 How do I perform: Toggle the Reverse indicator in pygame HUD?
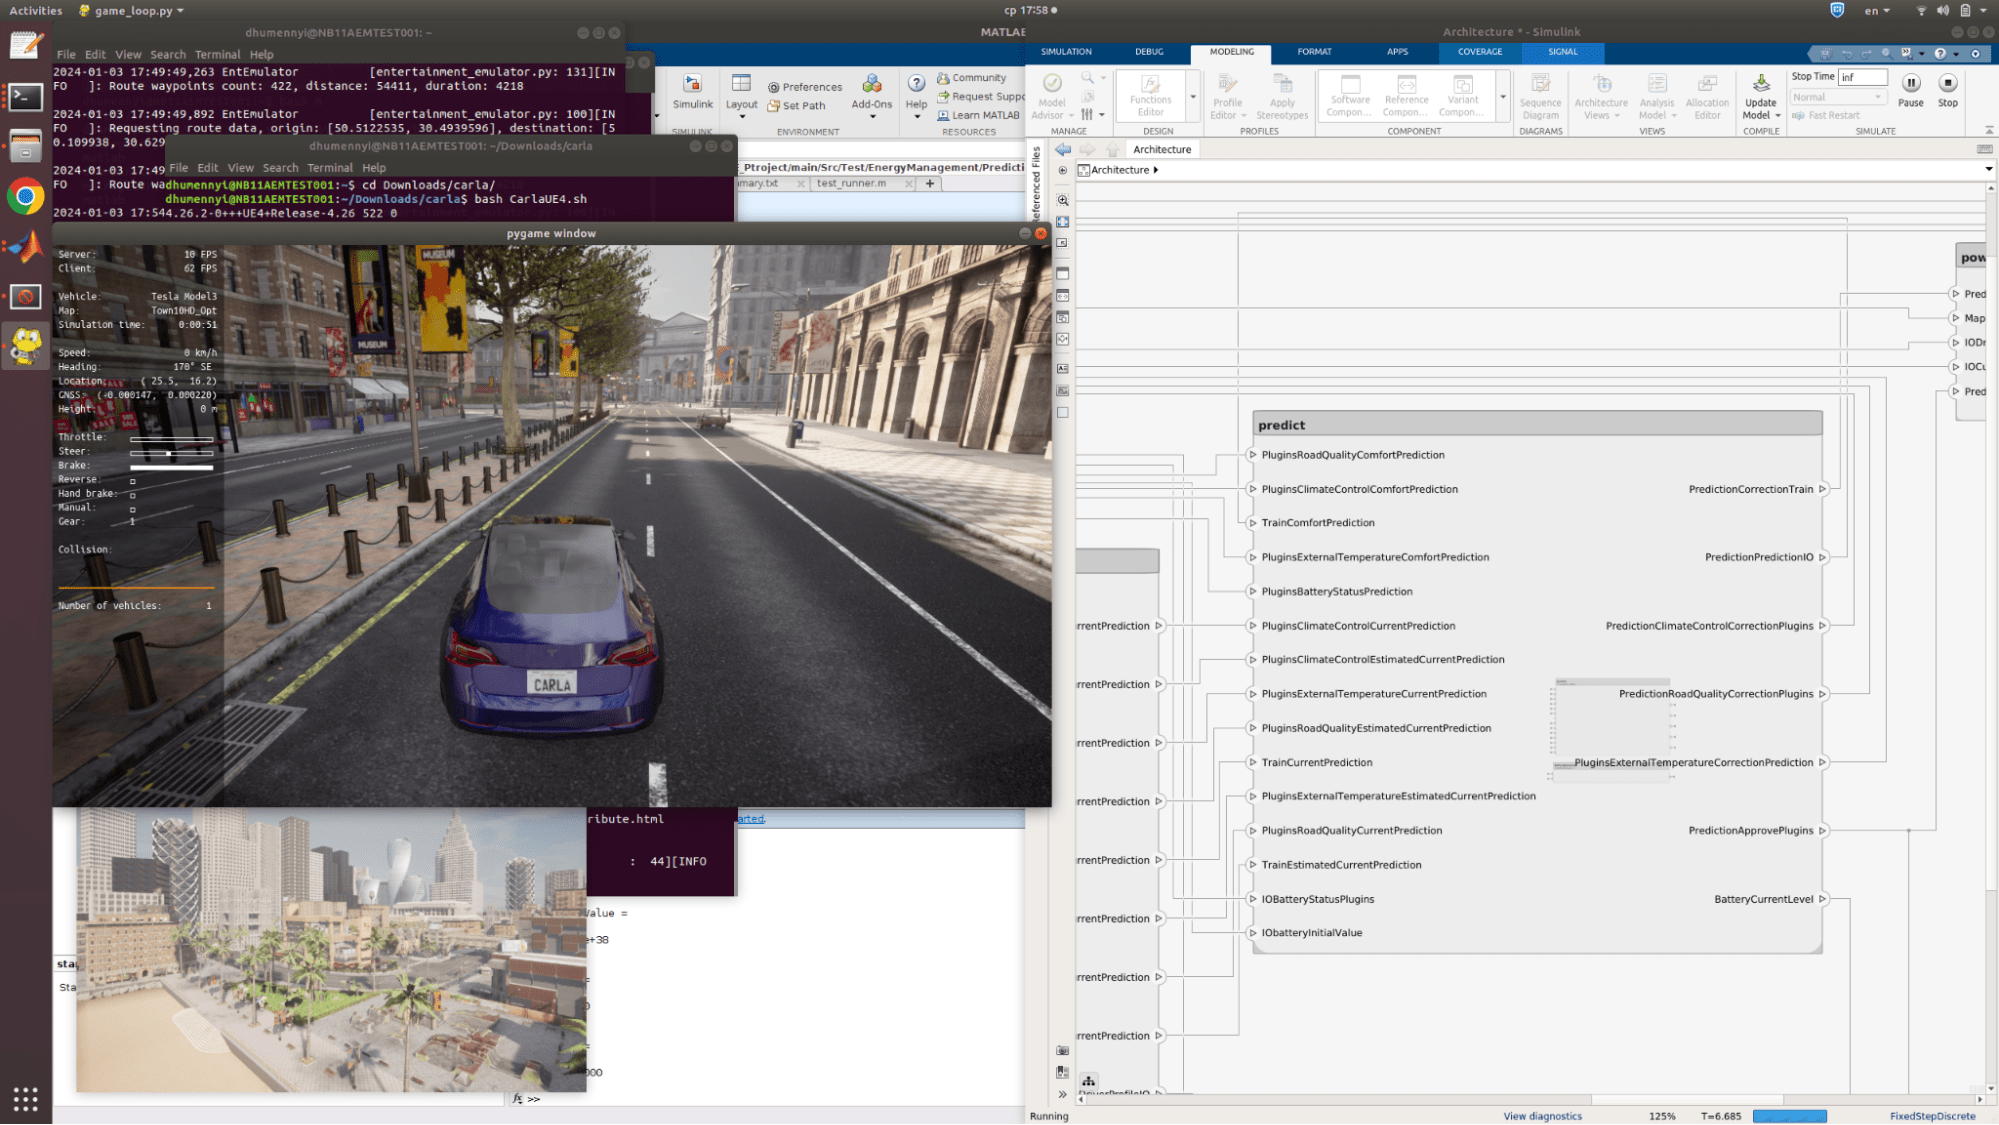[x=132, y=481]
